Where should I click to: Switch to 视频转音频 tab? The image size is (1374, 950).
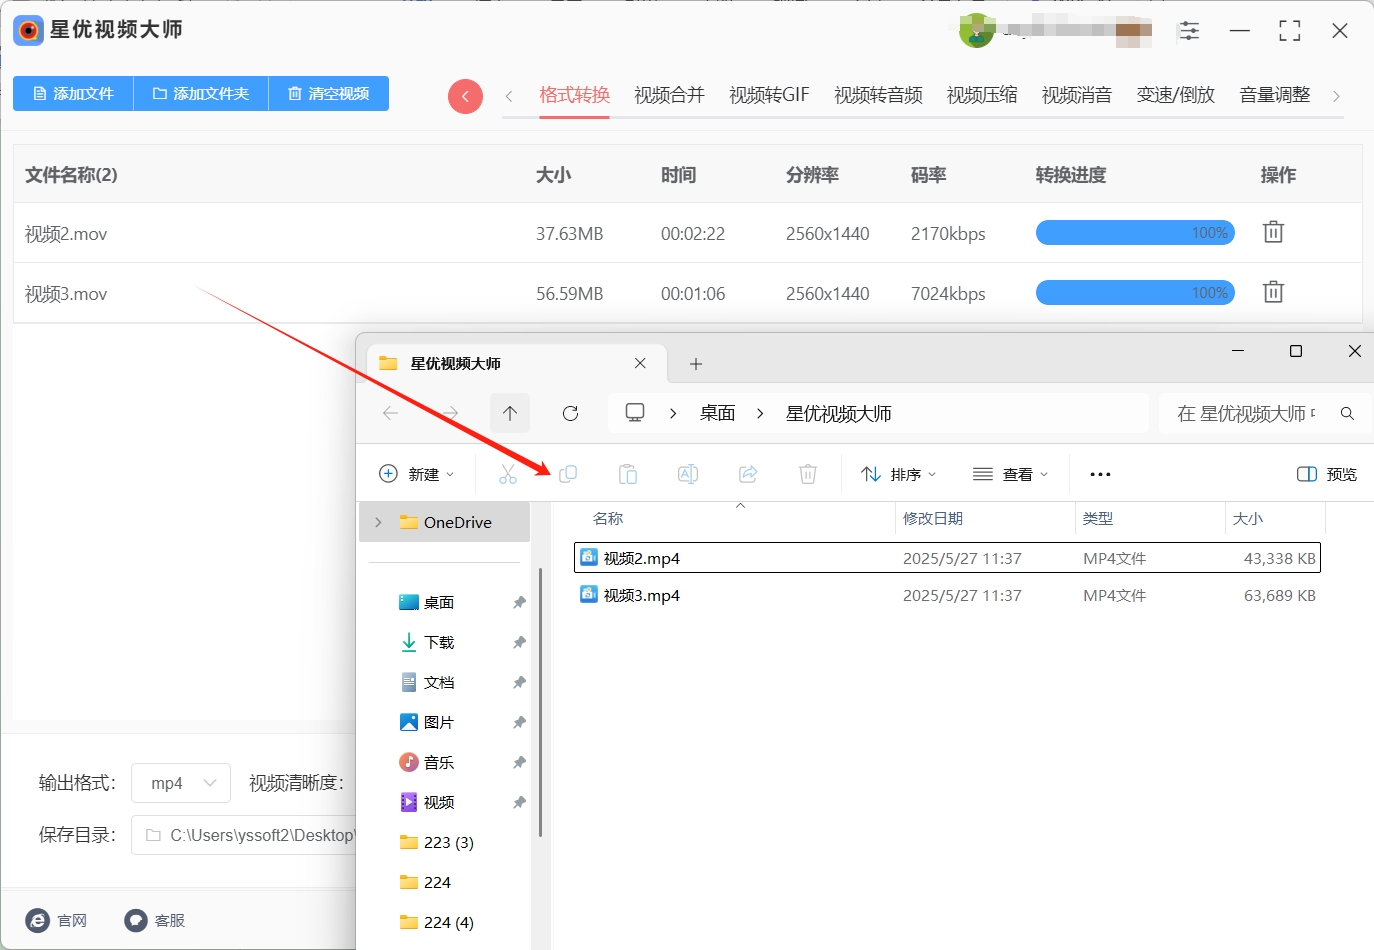point(878,95)
